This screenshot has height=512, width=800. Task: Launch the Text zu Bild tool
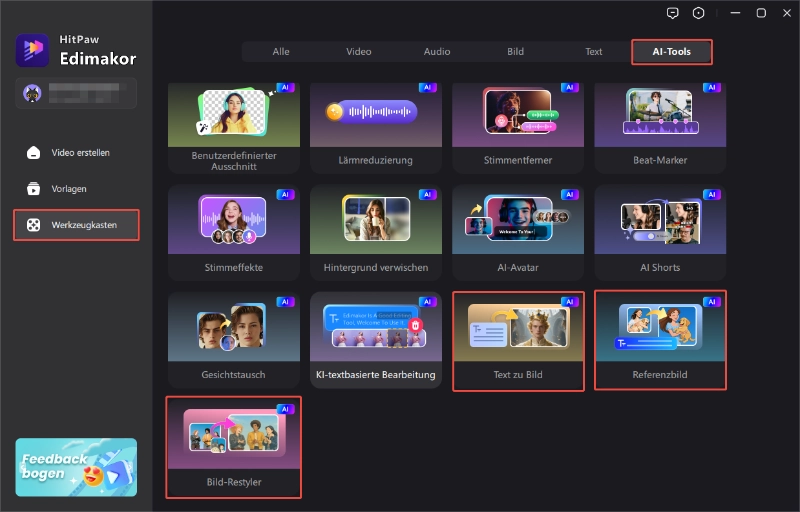pyautogui.click(x=518, y=341)
